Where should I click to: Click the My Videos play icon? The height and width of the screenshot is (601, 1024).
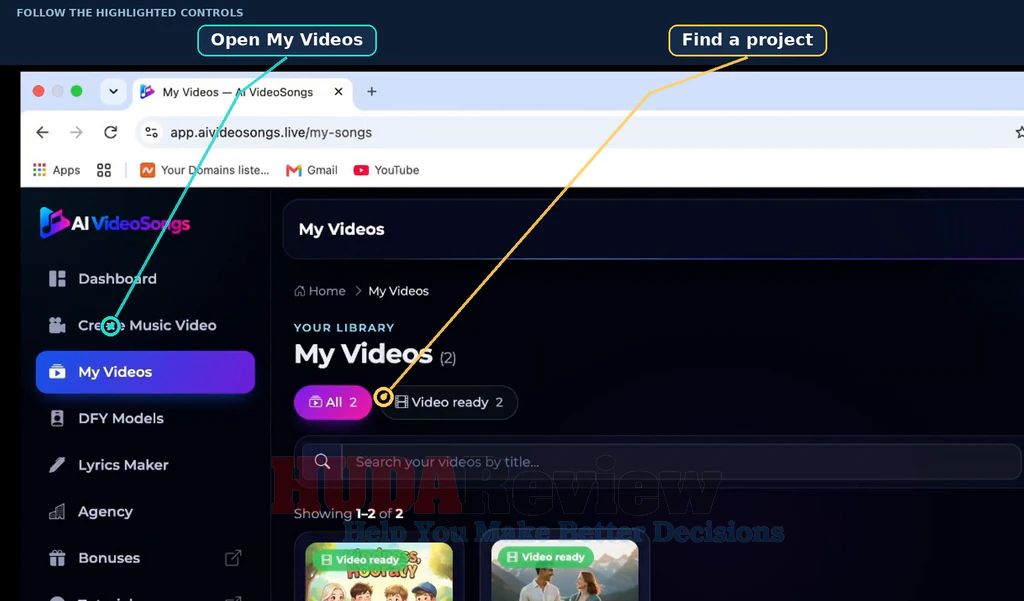[57, 372]
